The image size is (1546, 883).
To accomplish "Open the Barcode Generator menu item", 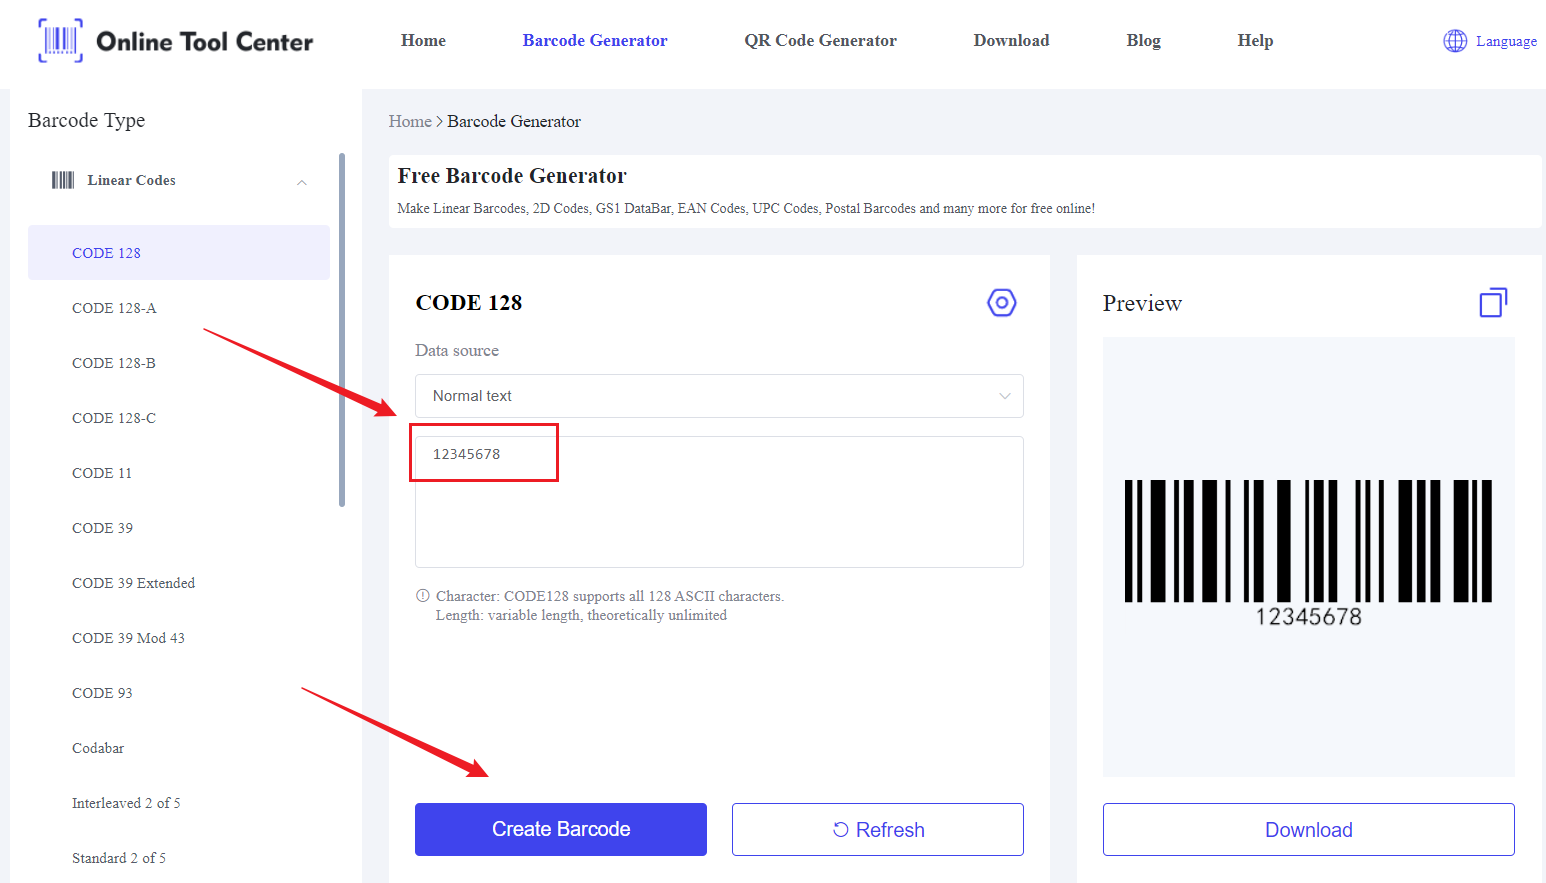I will pos(595,41).
